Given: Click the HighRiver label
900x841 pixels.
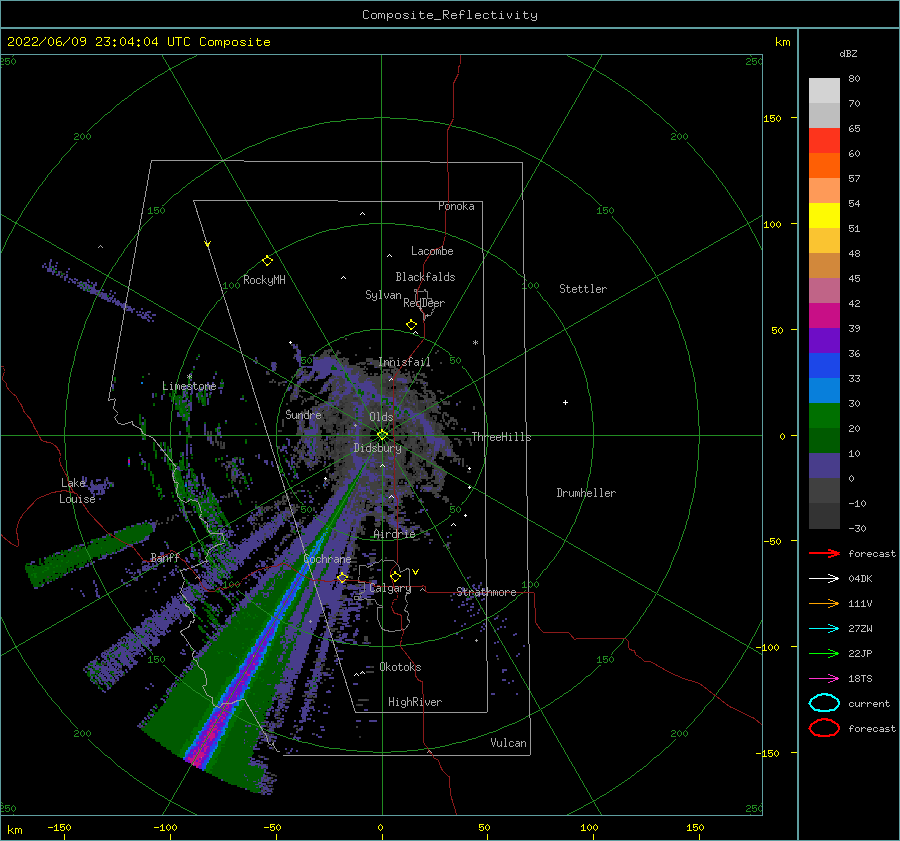Looking at the screenshot, I should tap(415, 702).
